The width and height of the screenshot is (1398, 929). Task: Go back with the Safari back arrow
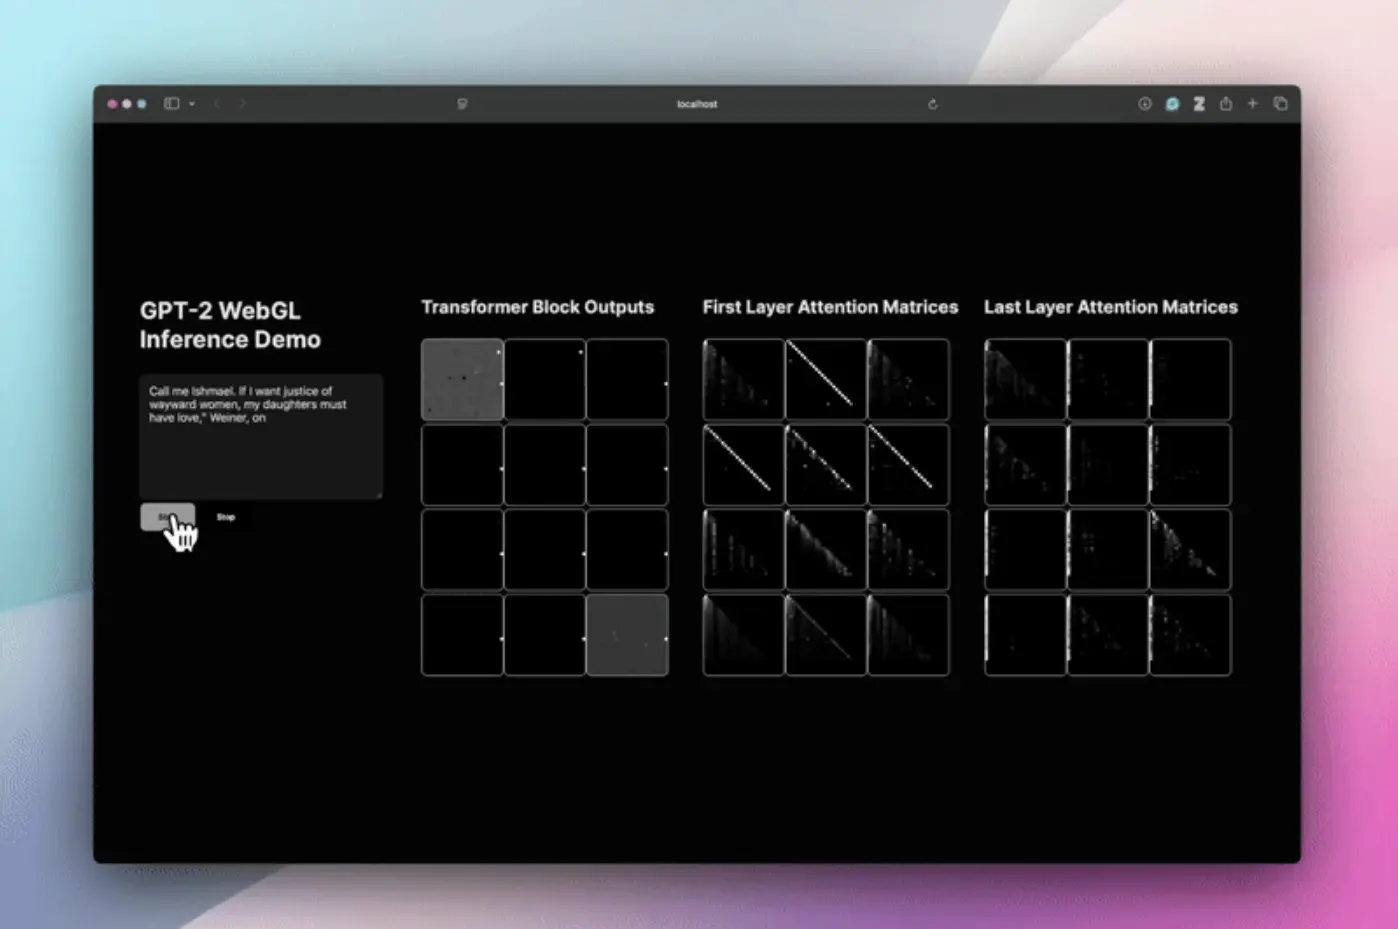click(217, 103)
